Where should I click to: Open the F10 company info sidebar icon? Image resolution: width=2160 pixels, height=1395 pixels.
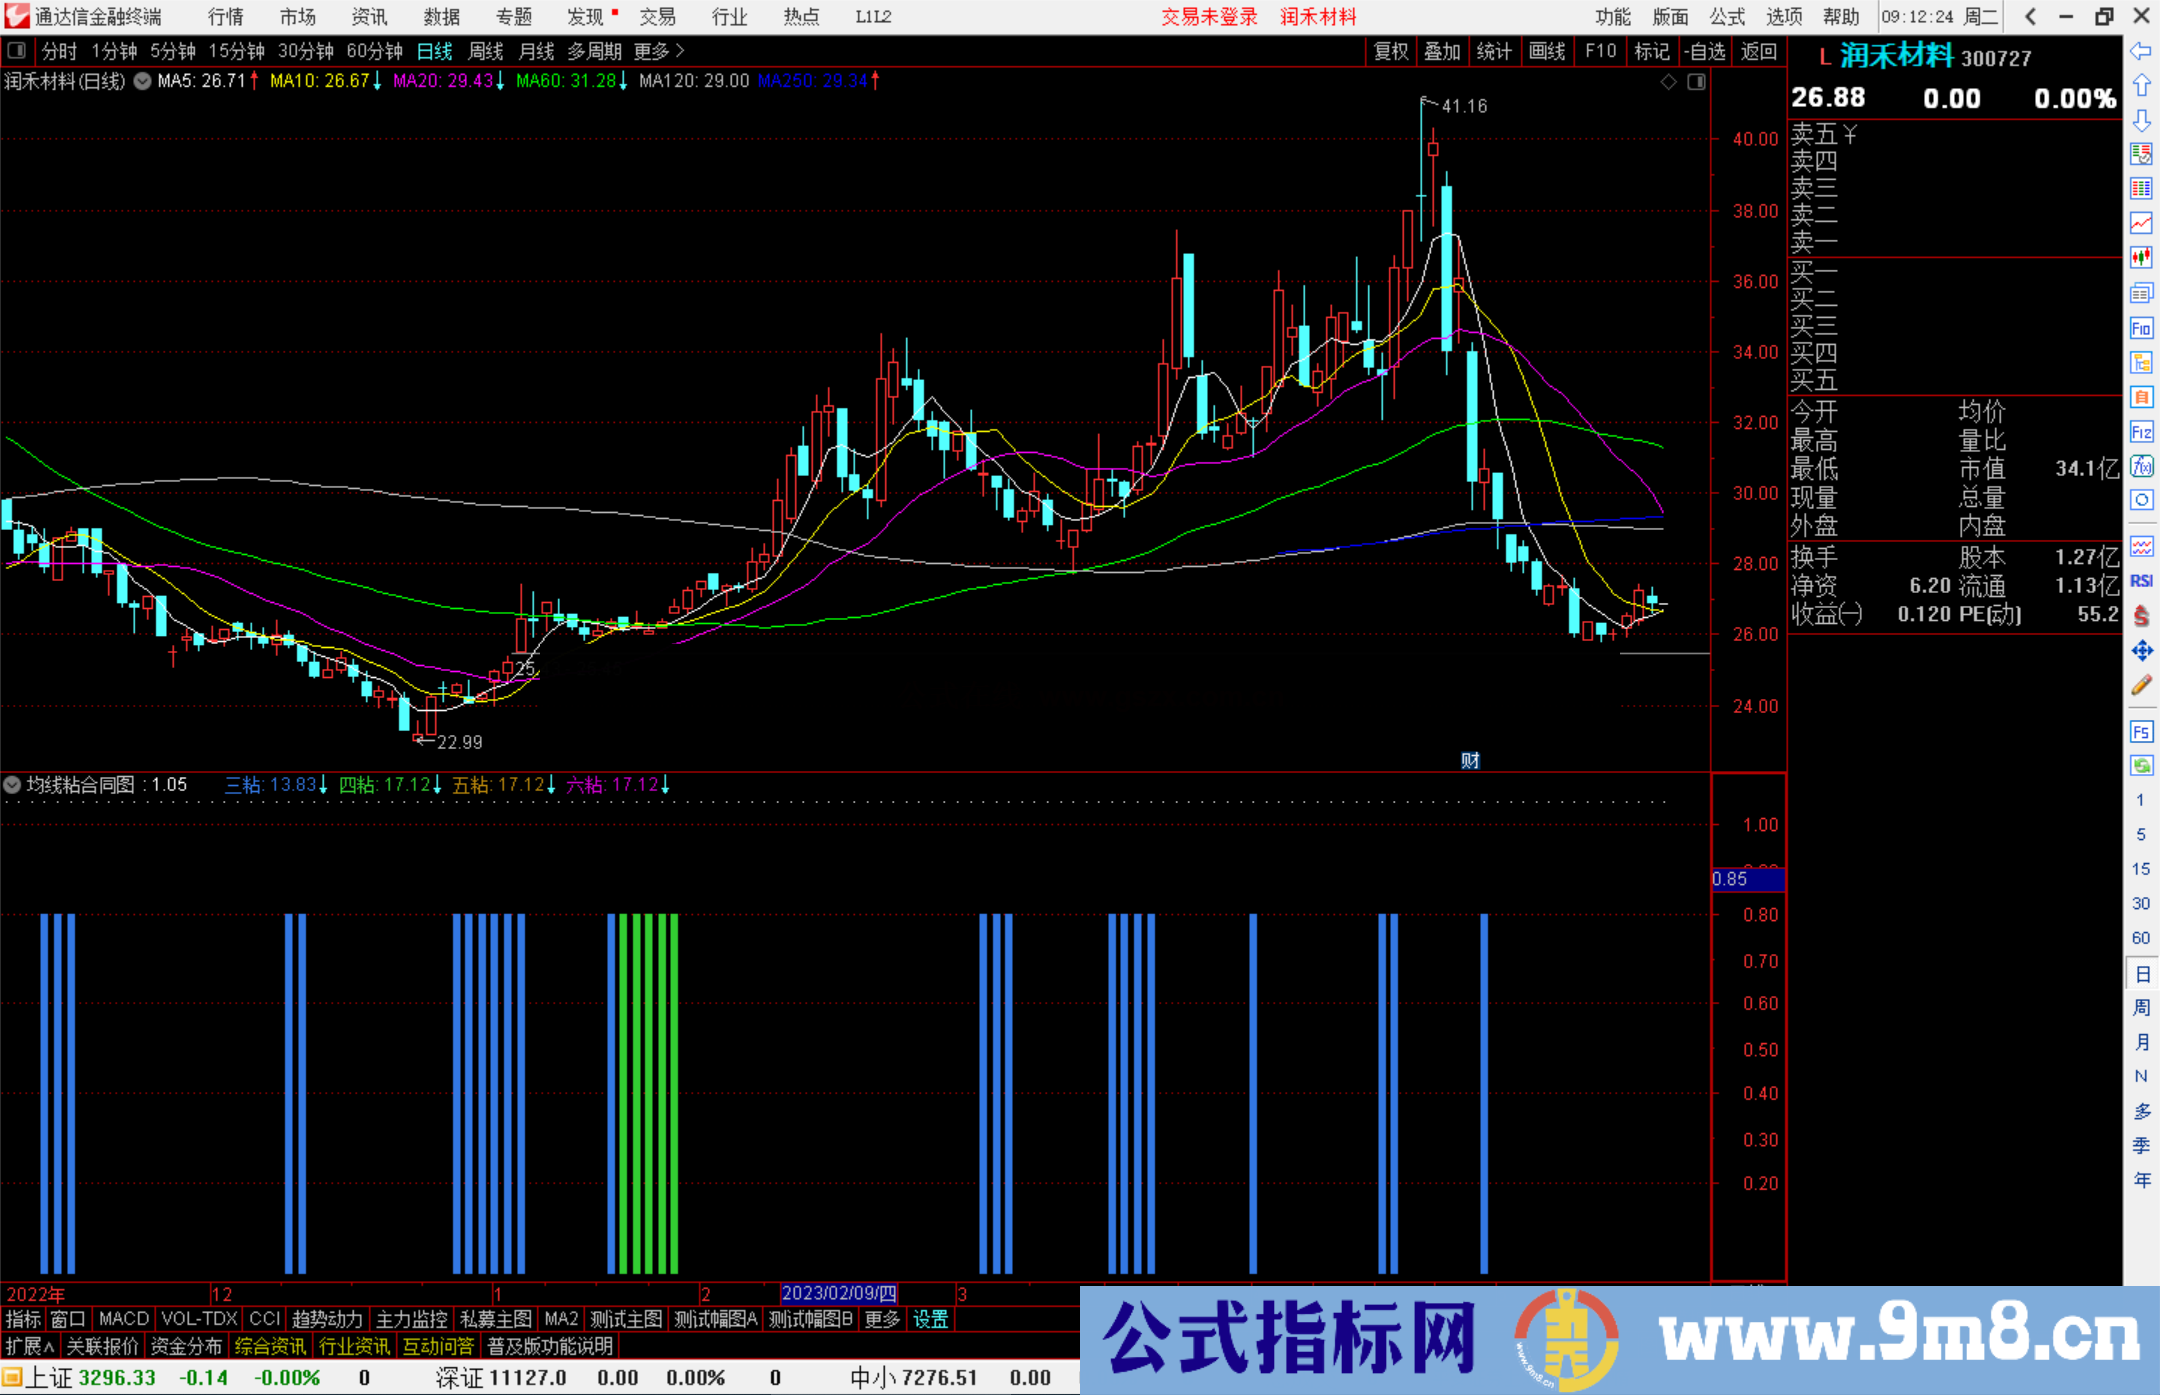point(2141,328)
